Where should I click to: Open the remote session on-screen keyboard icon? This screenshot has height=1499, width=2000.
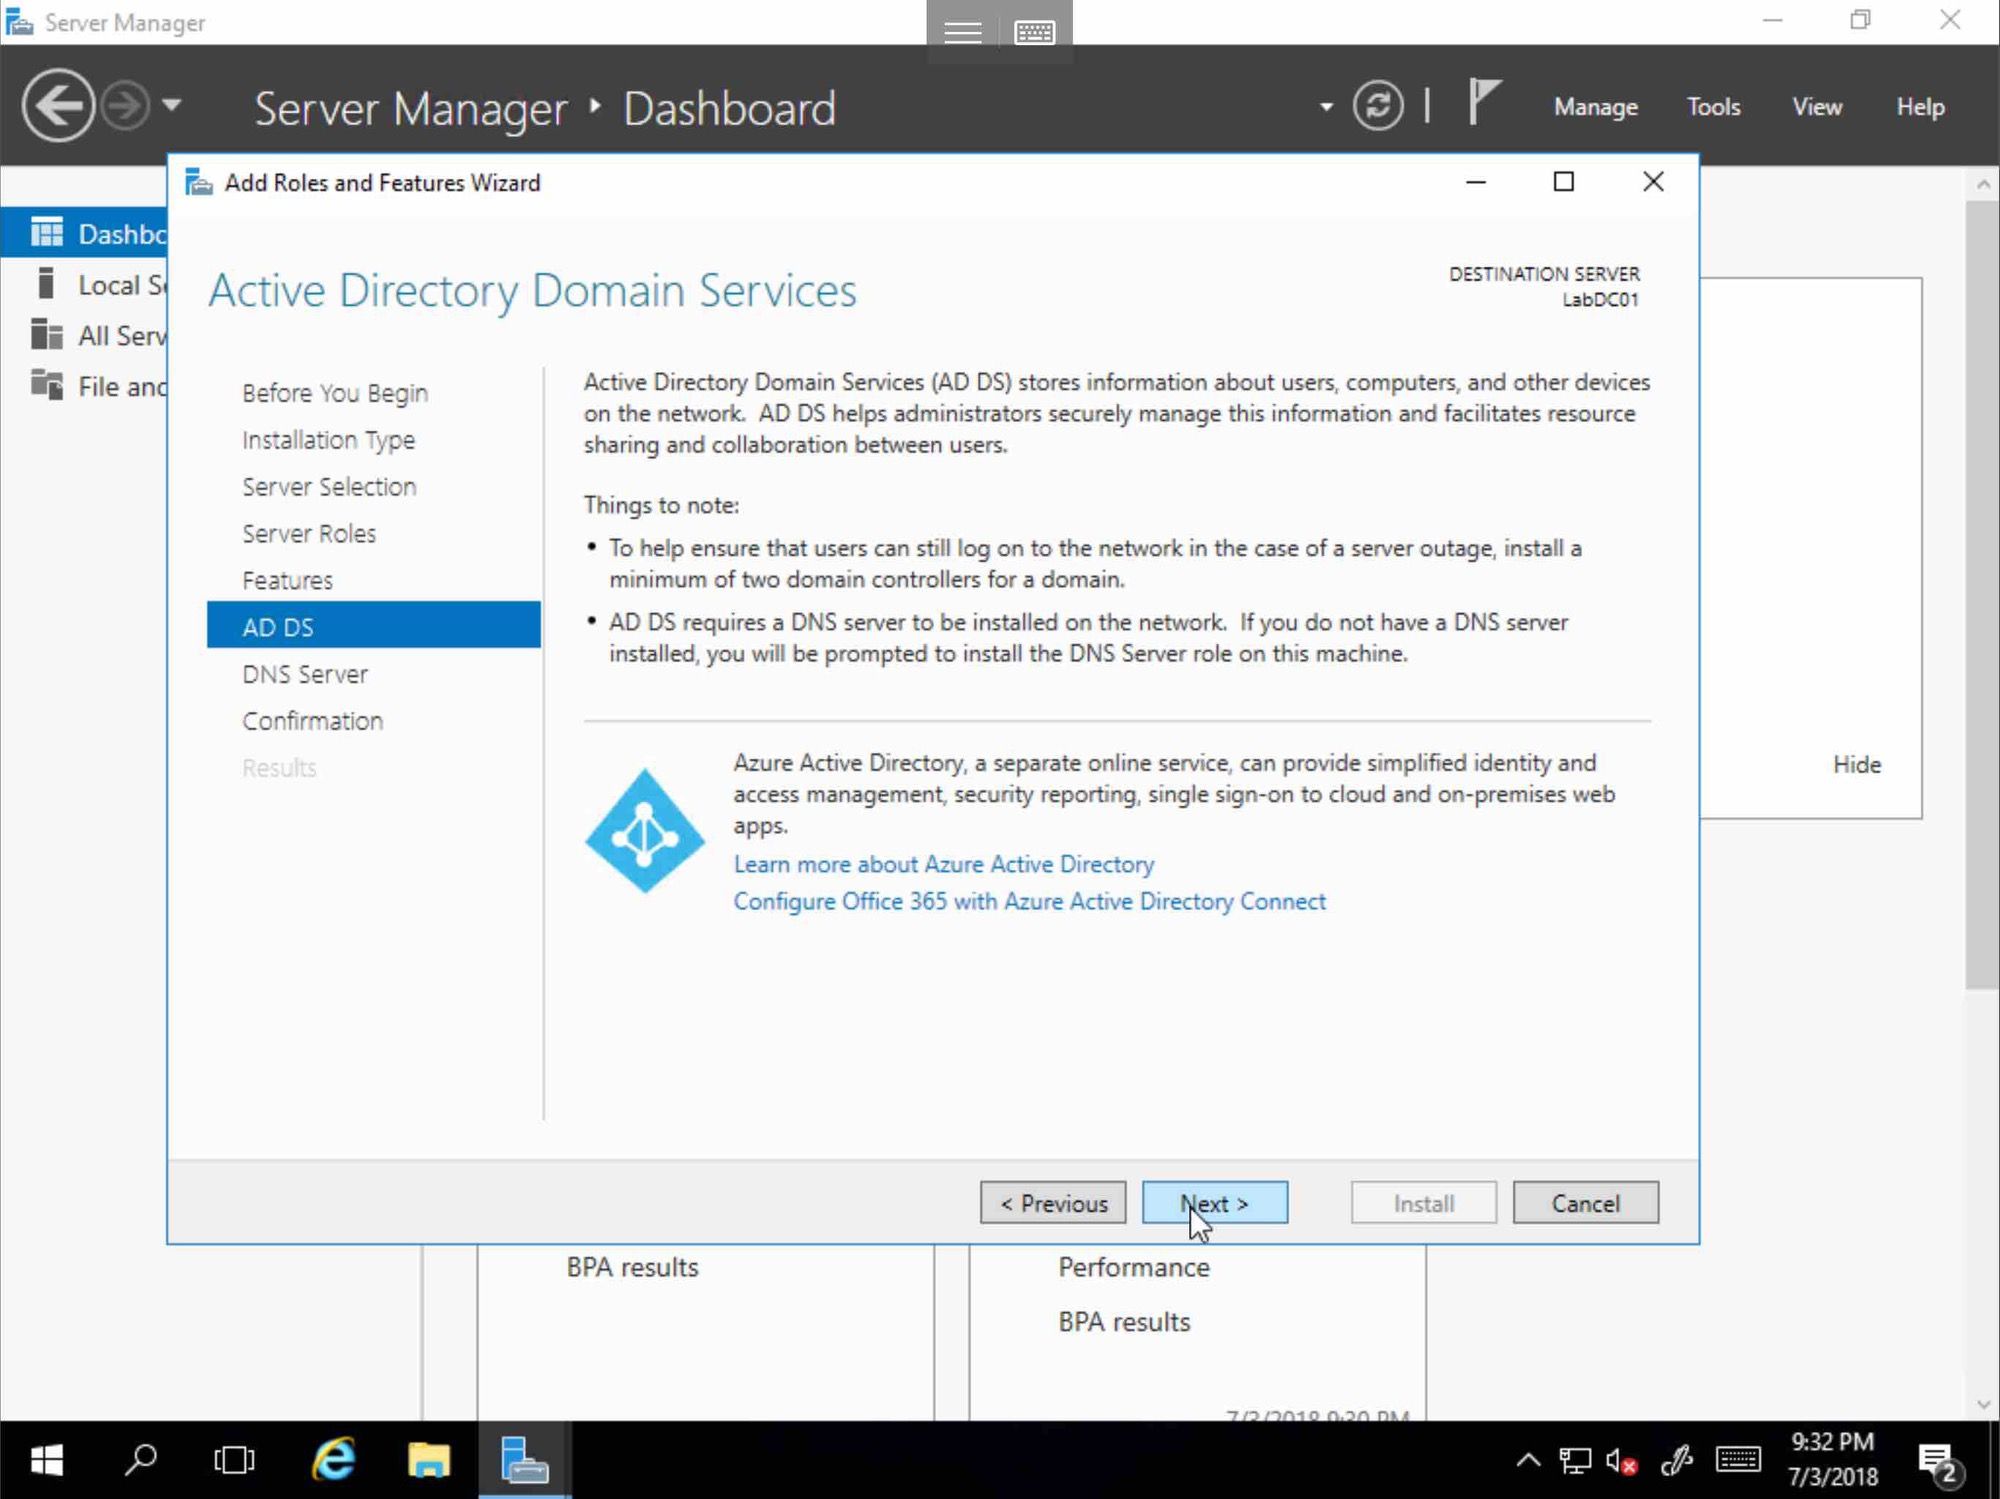click(1034, 33)
